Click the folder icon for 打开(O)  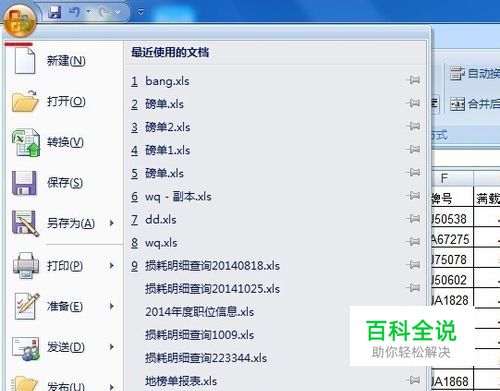25,101
